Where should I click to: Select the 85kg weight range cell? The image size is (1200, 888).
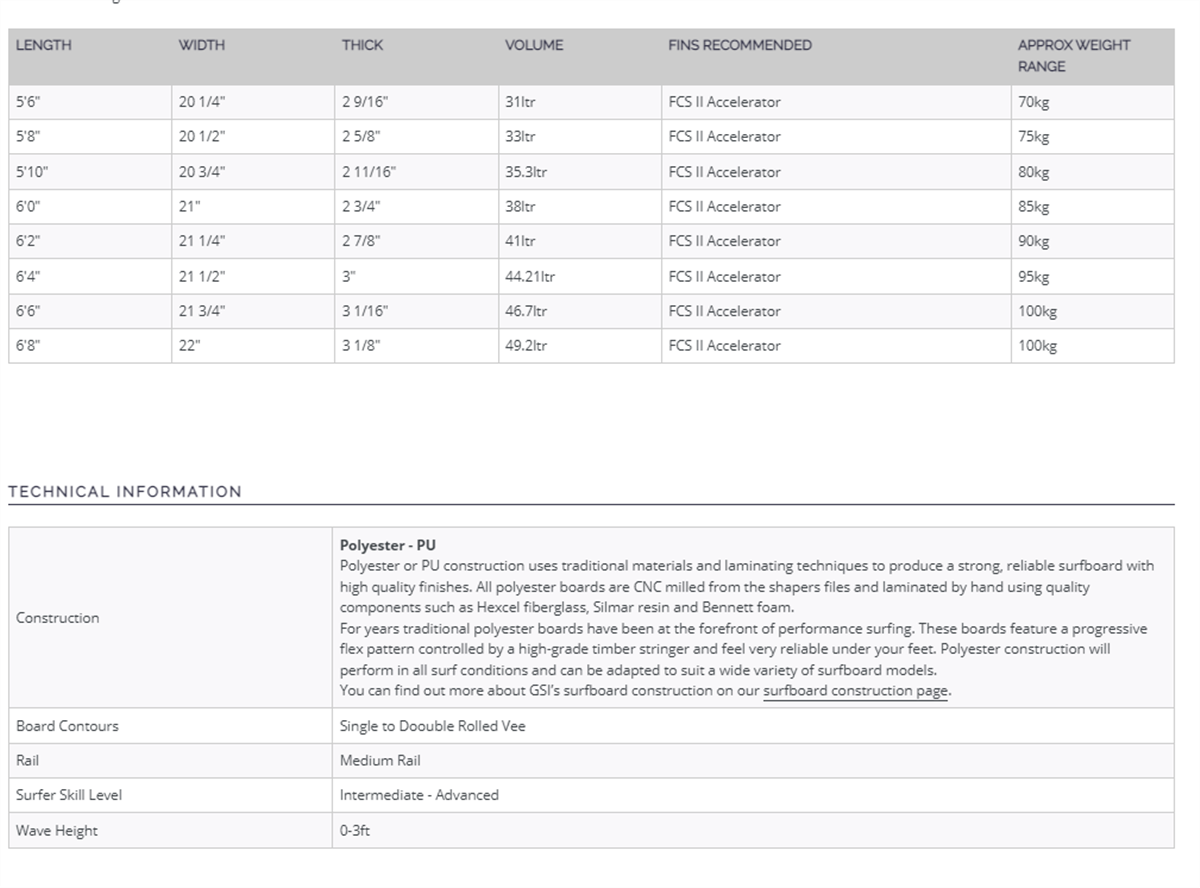(x=1034, y=207)
